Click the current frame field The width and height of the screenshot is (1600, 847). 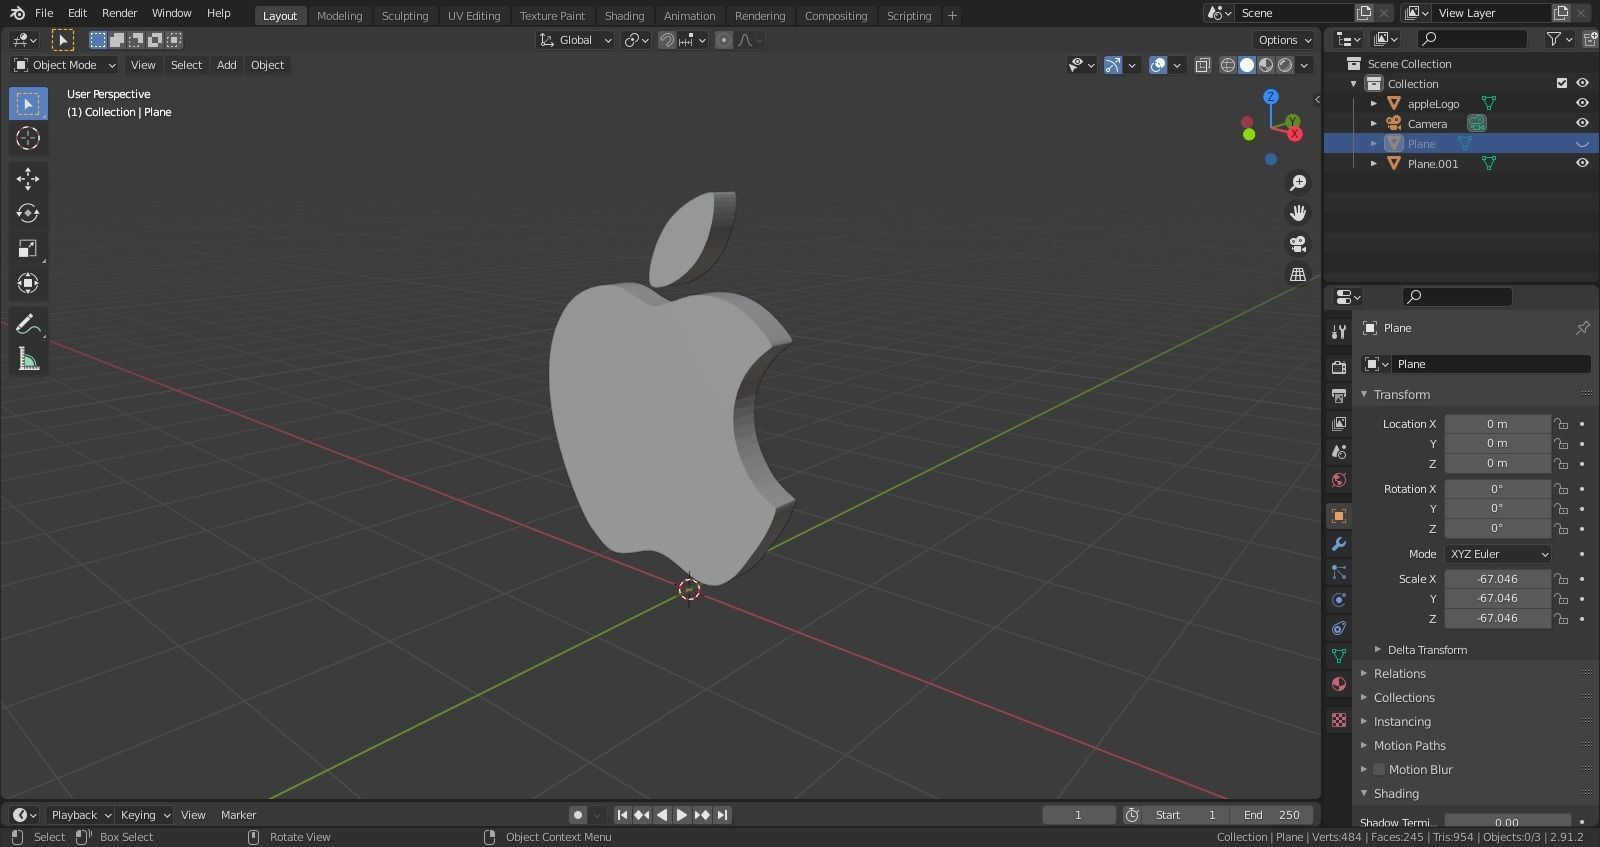click(x=1078, y=815)
